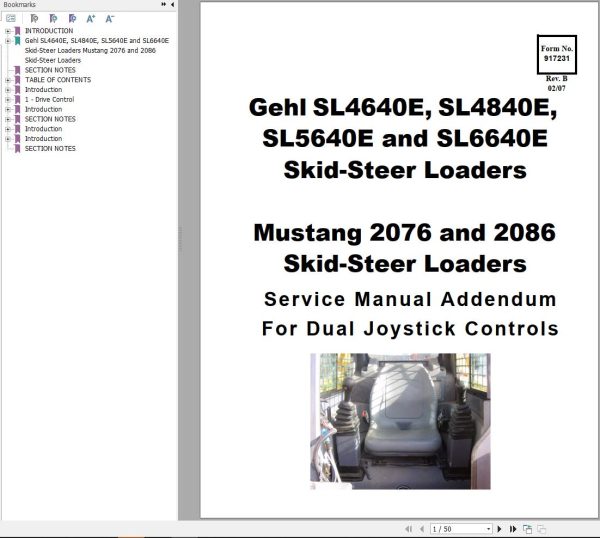Expand the SECTION NOTES node that has a plus box

tap(8, 119)
